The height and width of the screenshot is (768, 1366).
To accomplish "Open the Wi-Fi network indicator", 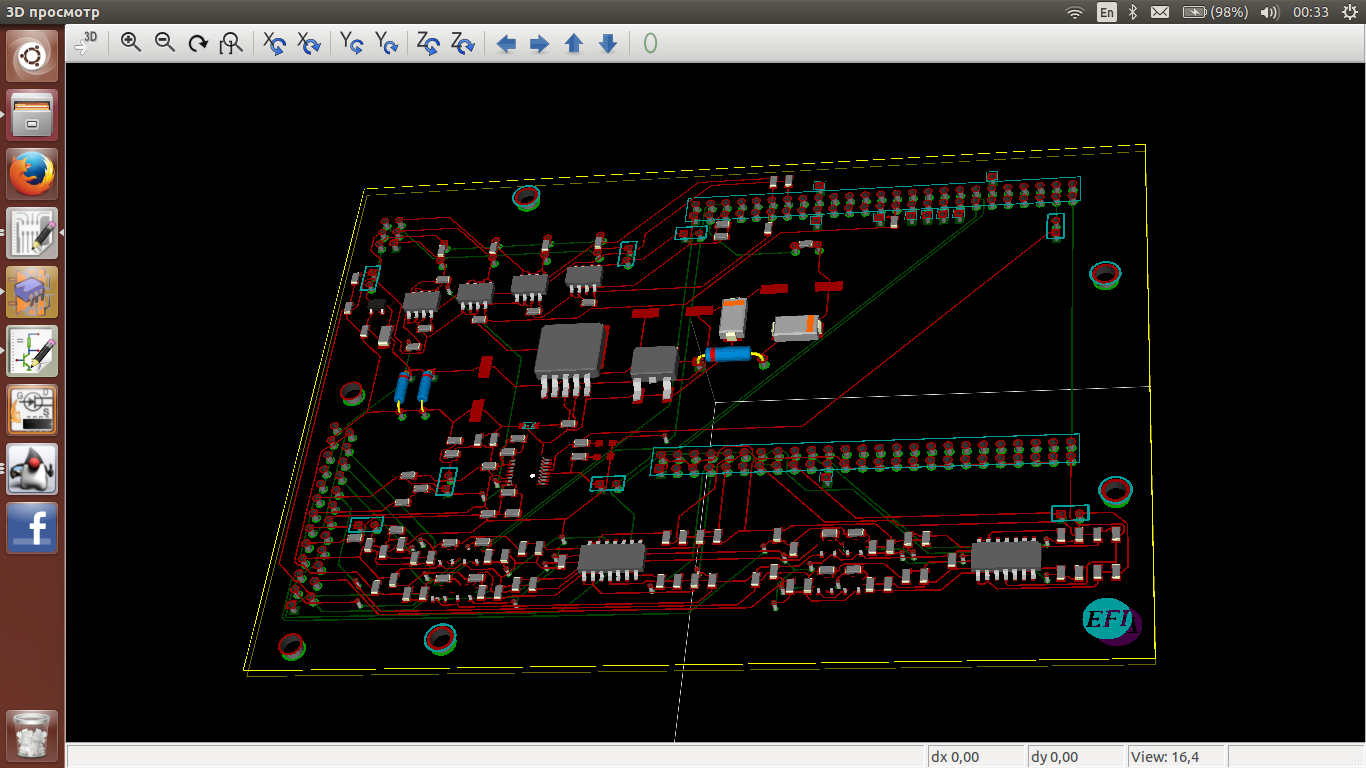I will pos(1075,12).
